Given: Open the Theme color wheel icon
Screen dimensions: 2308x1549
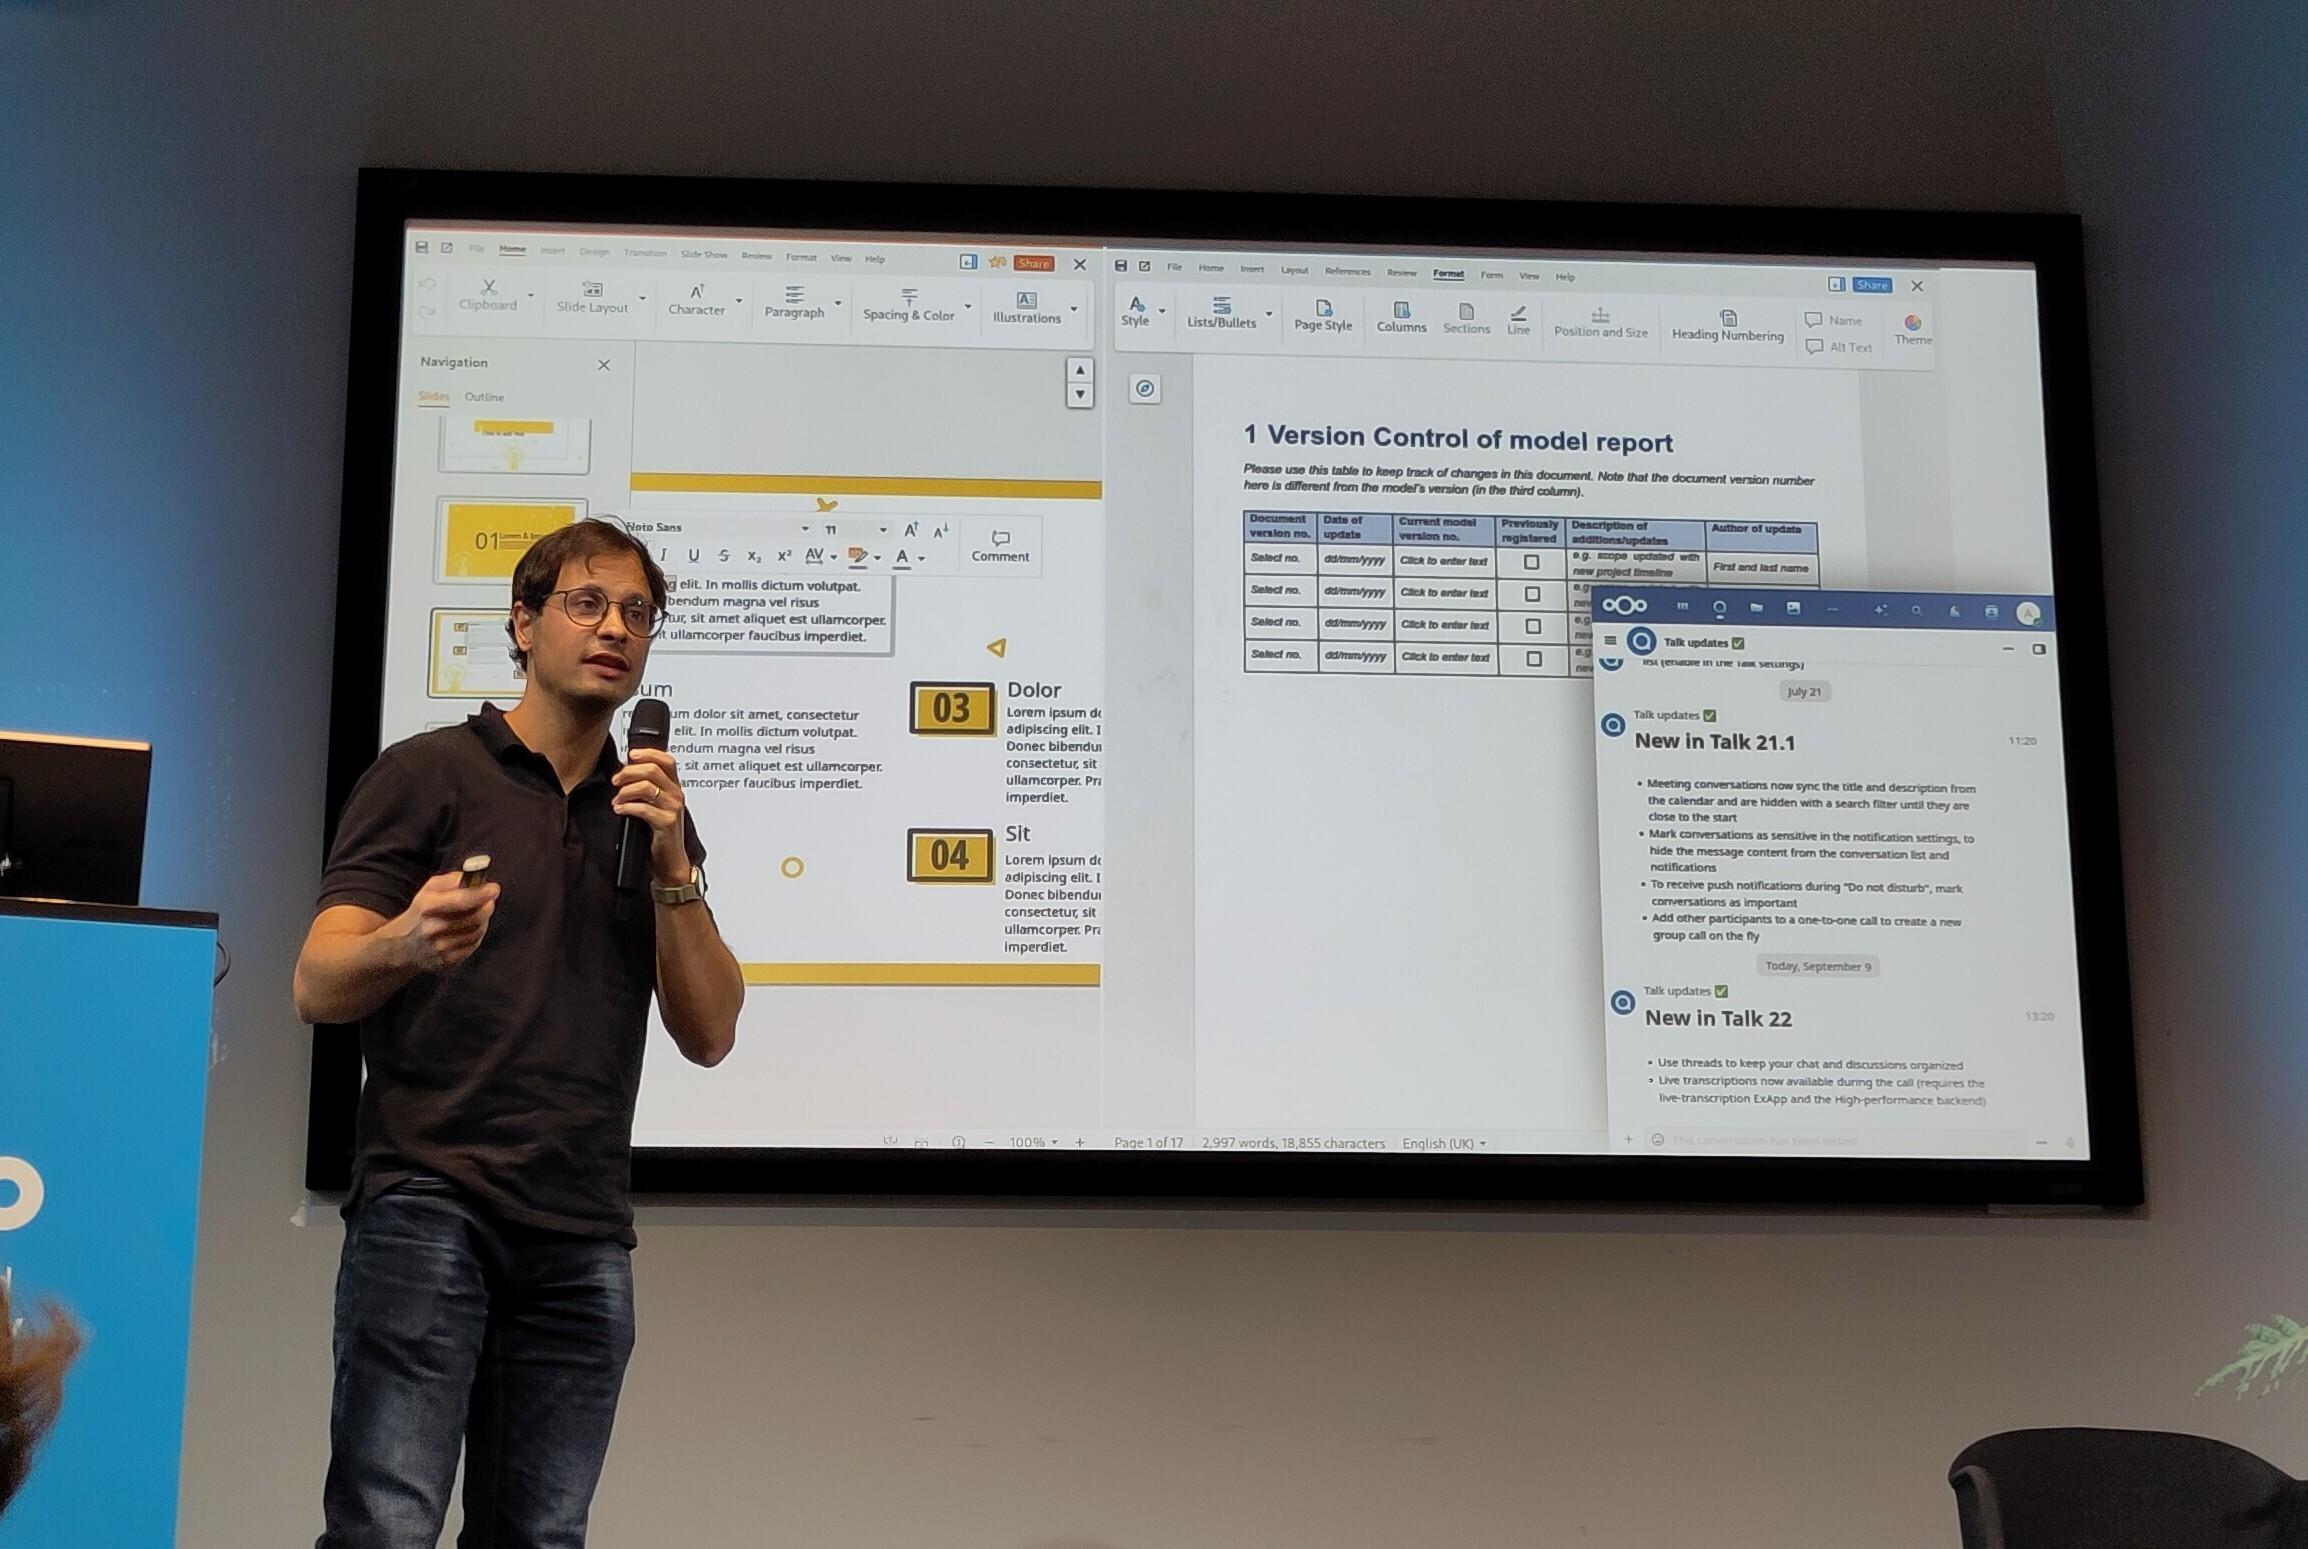Looking at the screenshot, I should (x=1912, y=323).
